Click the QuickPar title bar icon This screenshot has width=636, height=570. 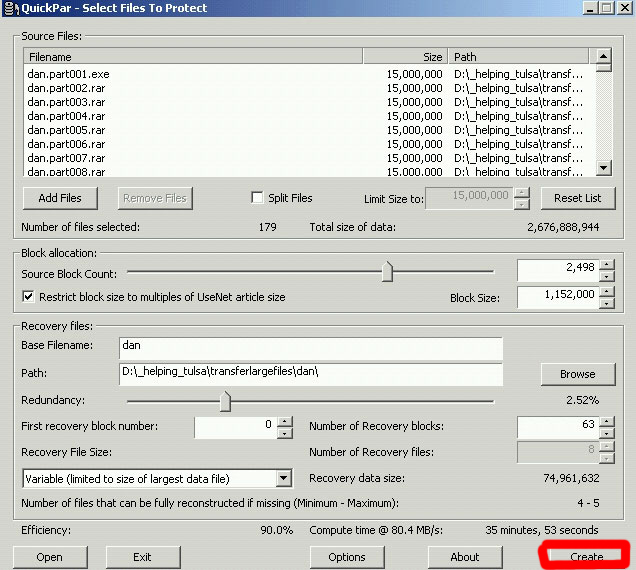(11, 8)
